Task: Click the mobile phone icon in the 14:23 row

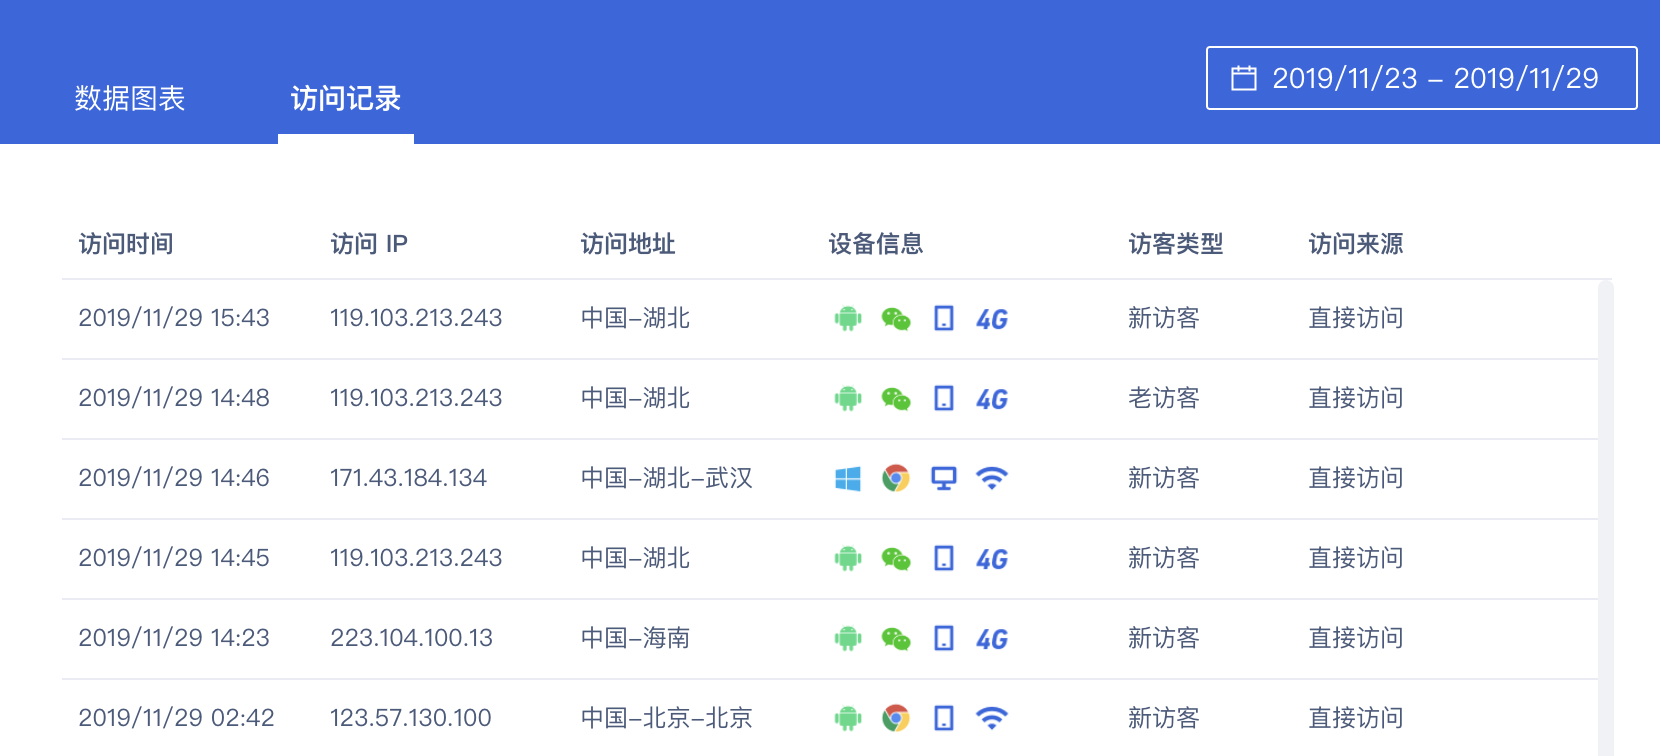Action: point(943,638)
